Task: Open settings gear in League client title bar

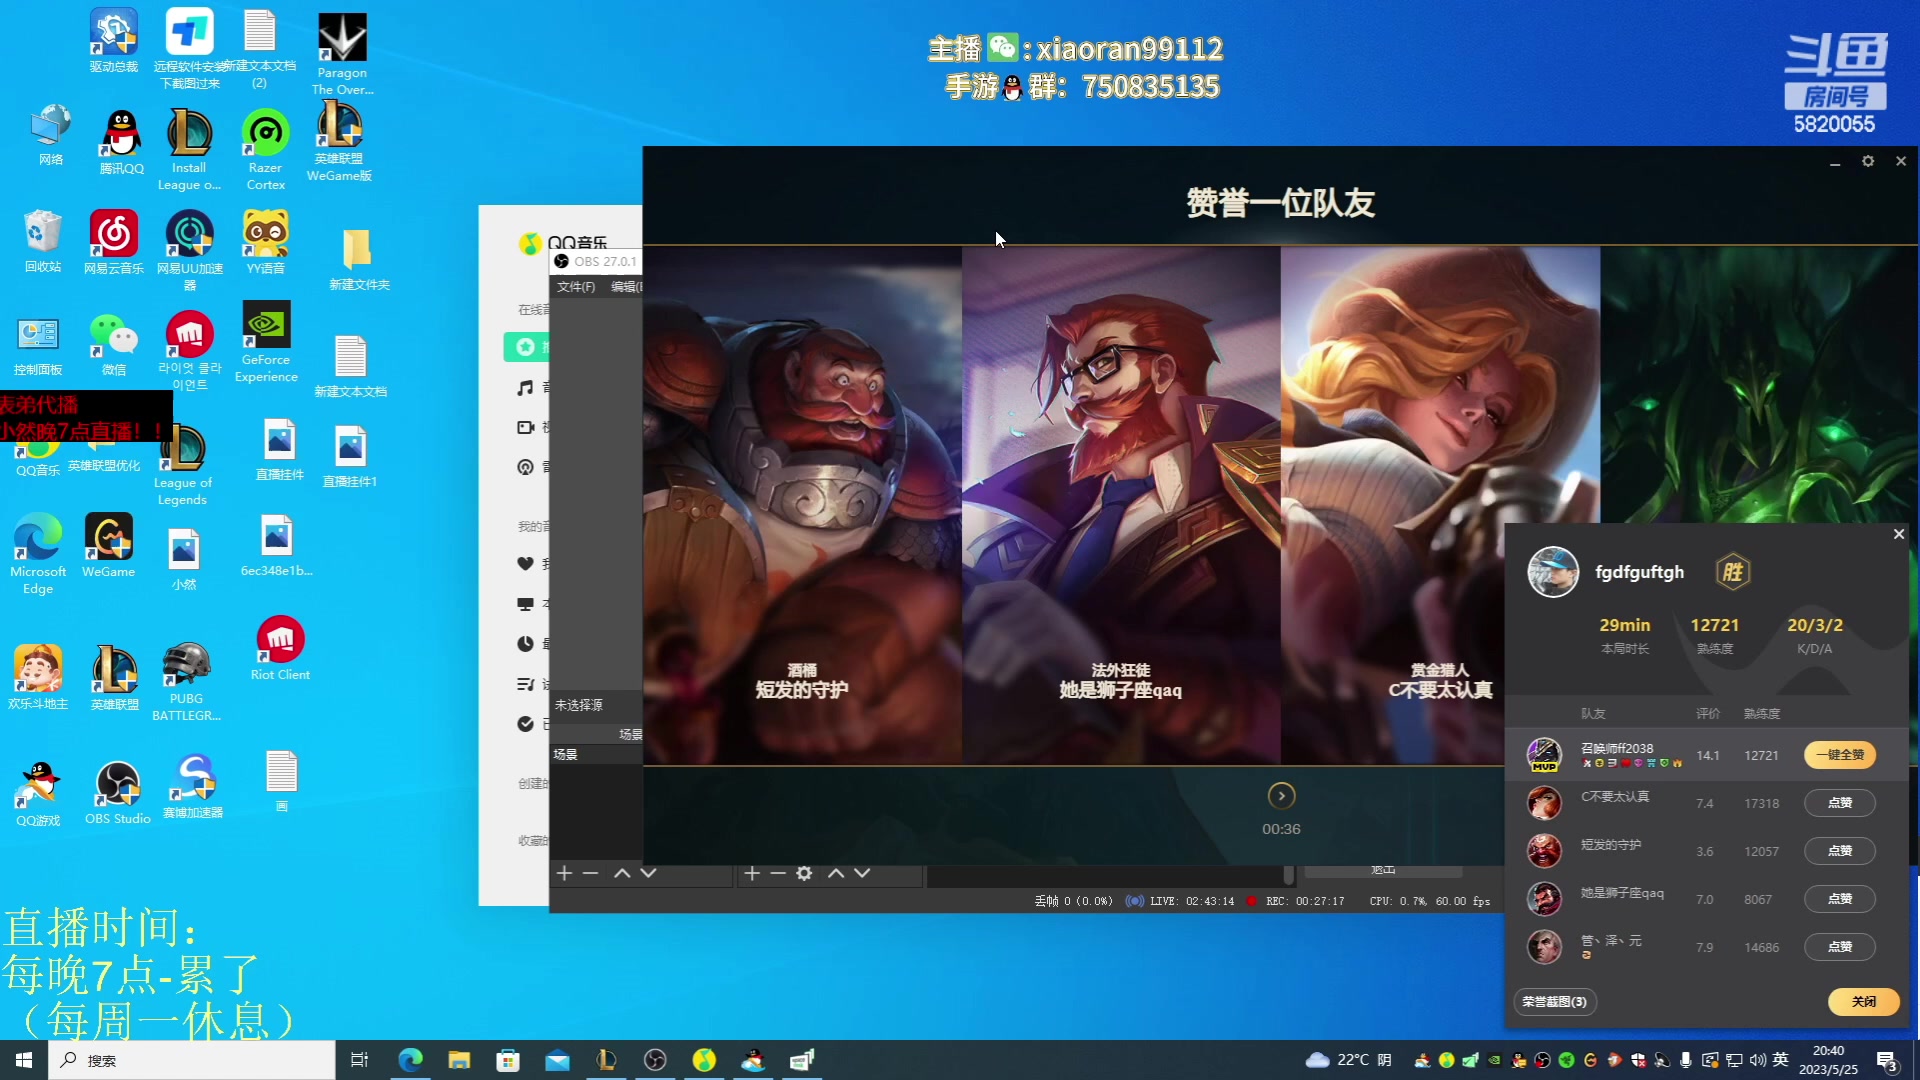Action: tap(1868, 161)
